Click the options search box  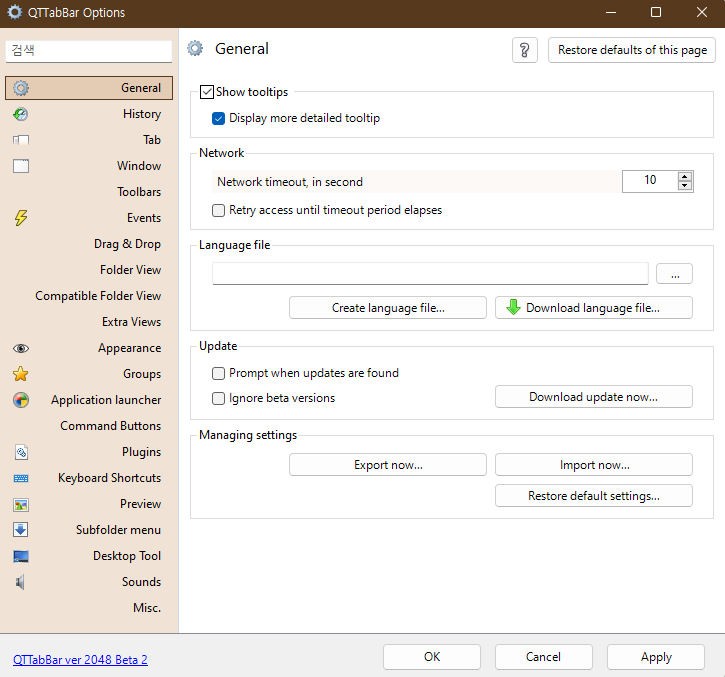click(x=89, y=51)
